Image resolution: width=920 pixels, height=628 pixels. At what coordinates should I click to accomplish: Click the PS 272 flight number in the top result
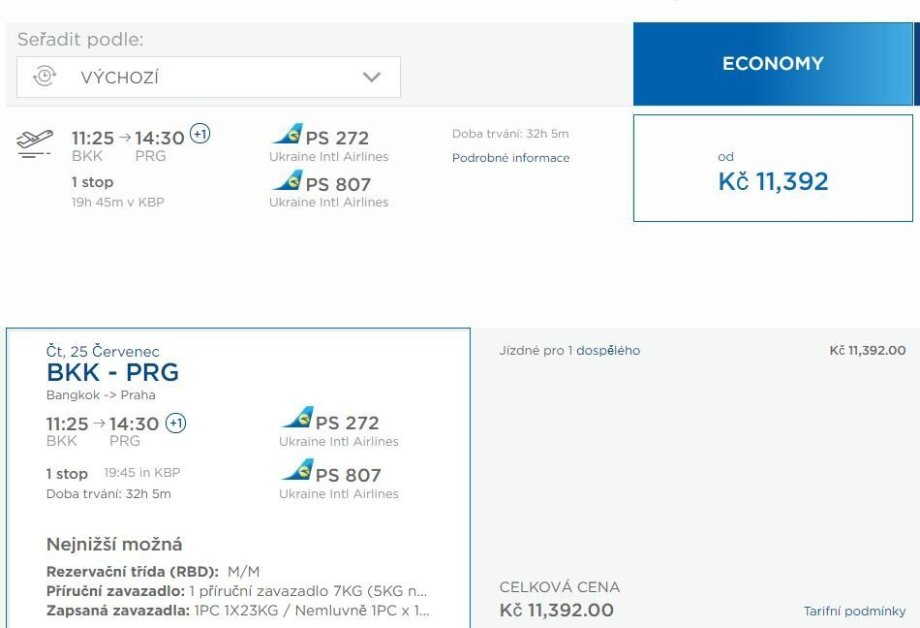point(337,138)
